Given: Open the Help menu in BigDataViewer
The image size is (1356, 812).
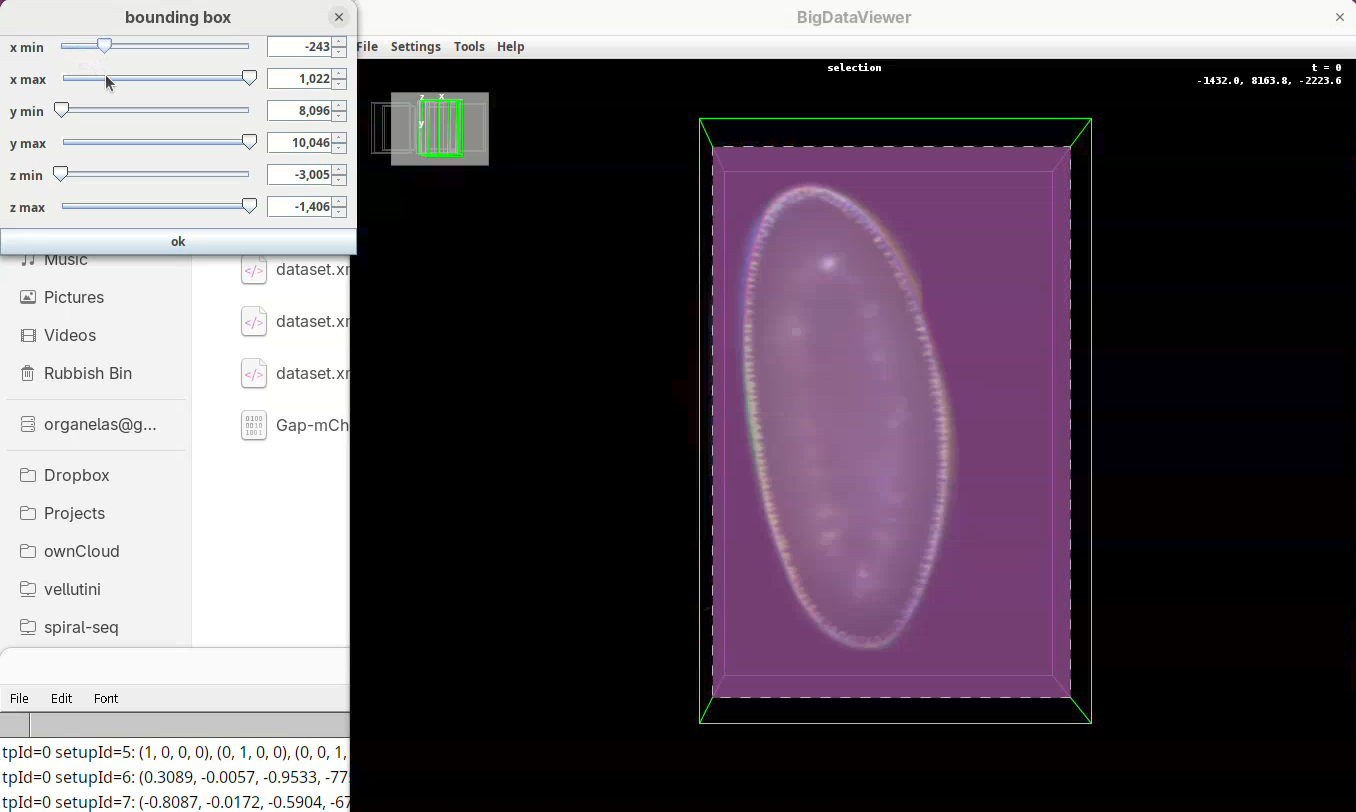Looking at the screenshot, I should pos(510,47).
